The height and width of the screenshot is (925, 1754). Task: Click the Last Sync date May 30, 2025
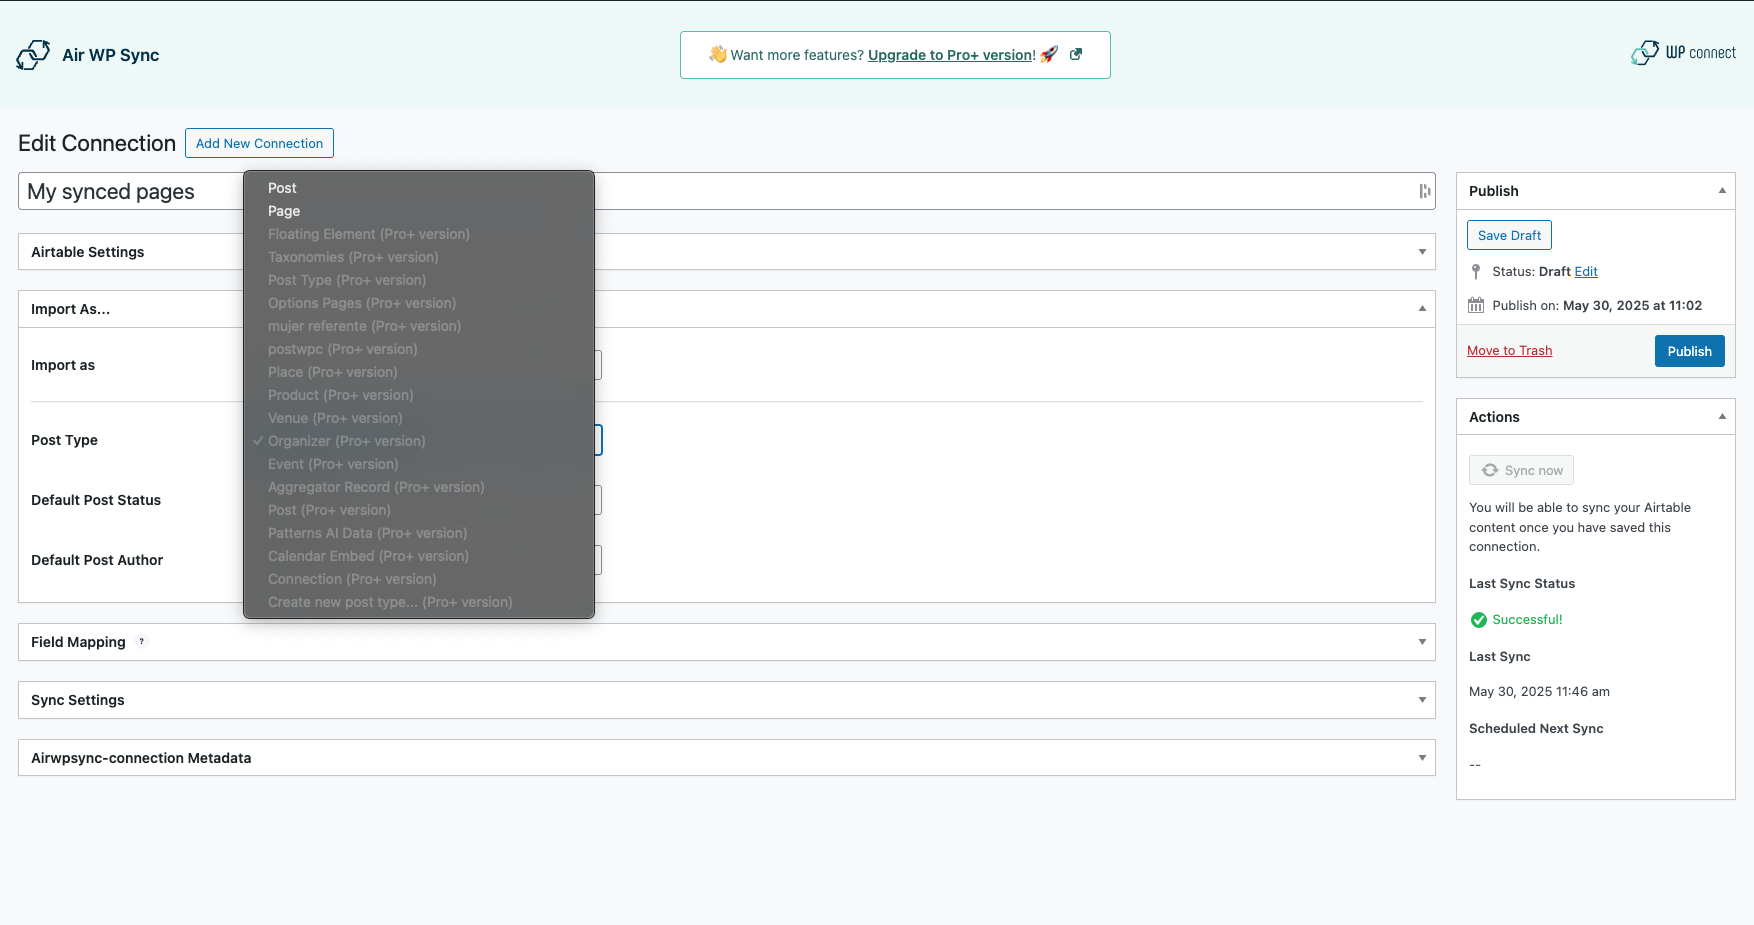pyautogui.click(x=1539, y=692)
